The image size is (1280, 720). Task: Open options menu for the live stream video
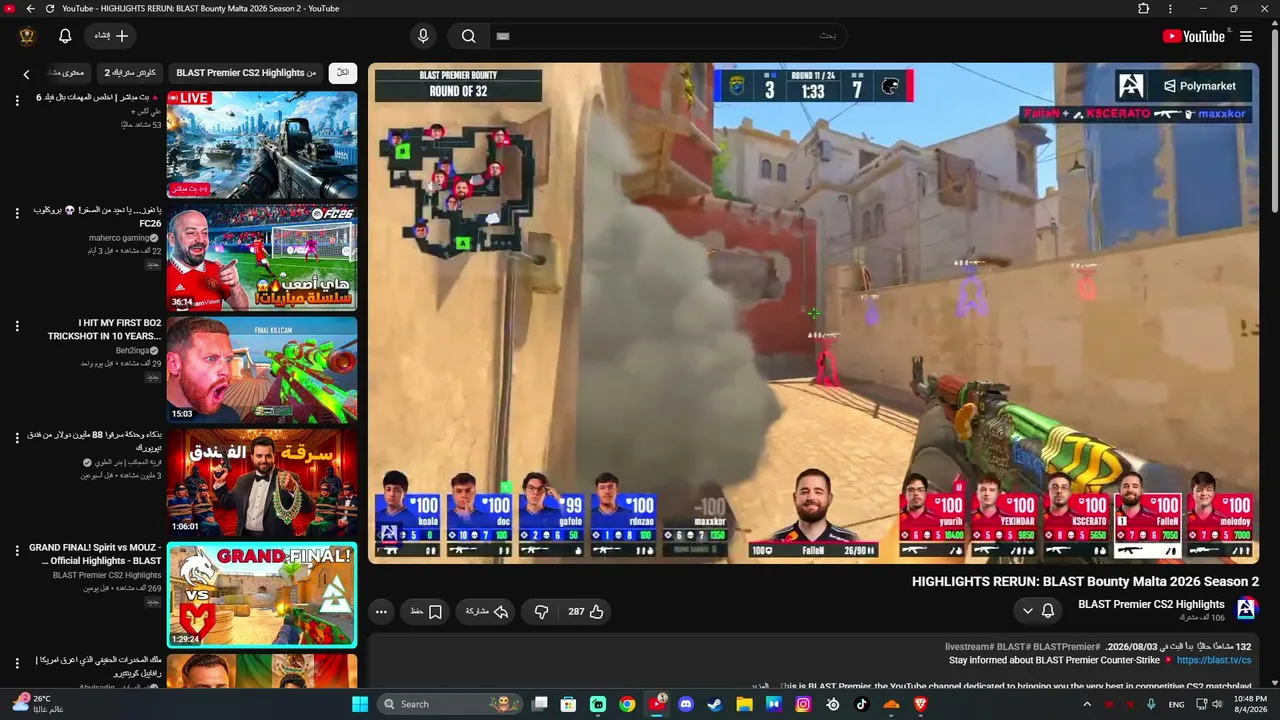point(17,100)
